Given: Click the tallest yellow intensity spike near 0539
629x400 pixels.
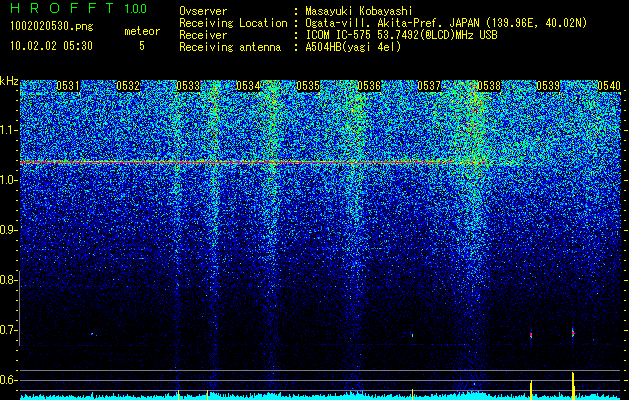Looking at the screenshot, I should (573, 386).
